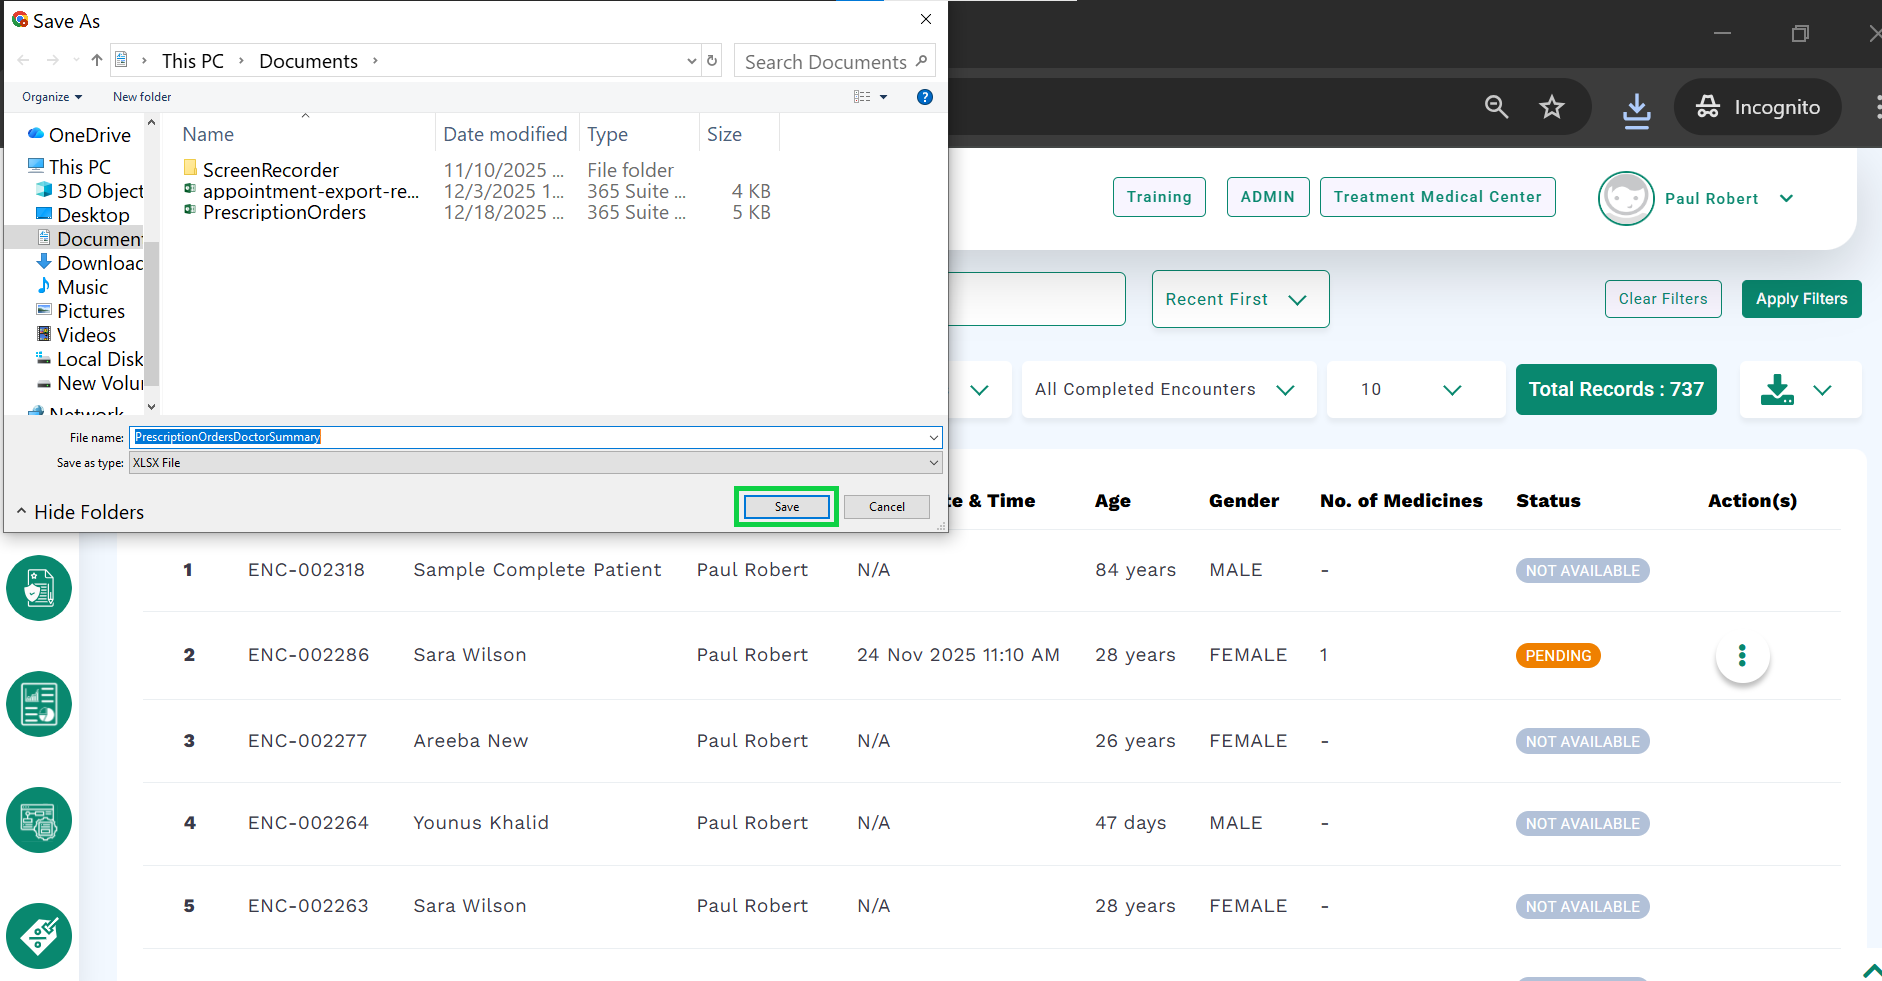The height and width of the screenshot is (981, 1882).
Task: Open the All Completed Encounters dropdown
Action: tap(1167, 390)
